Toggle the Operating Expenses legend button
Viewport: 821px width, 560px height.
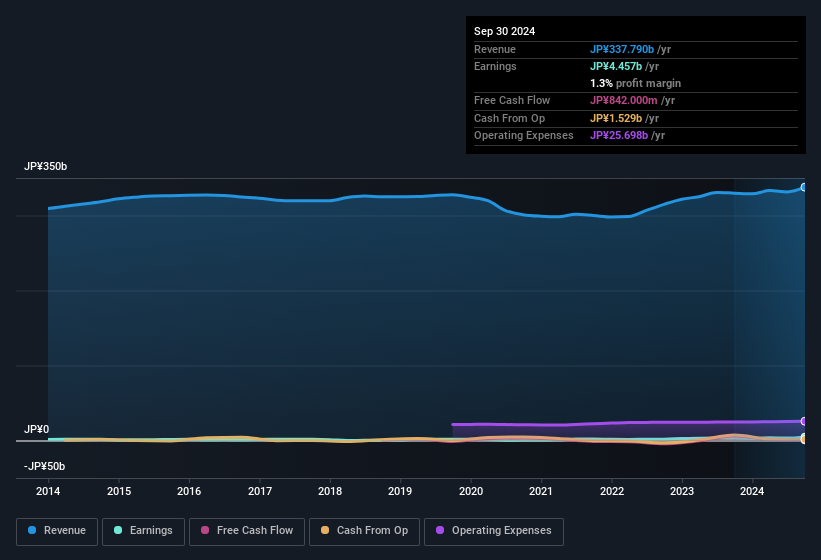click(x=494, y=531)
